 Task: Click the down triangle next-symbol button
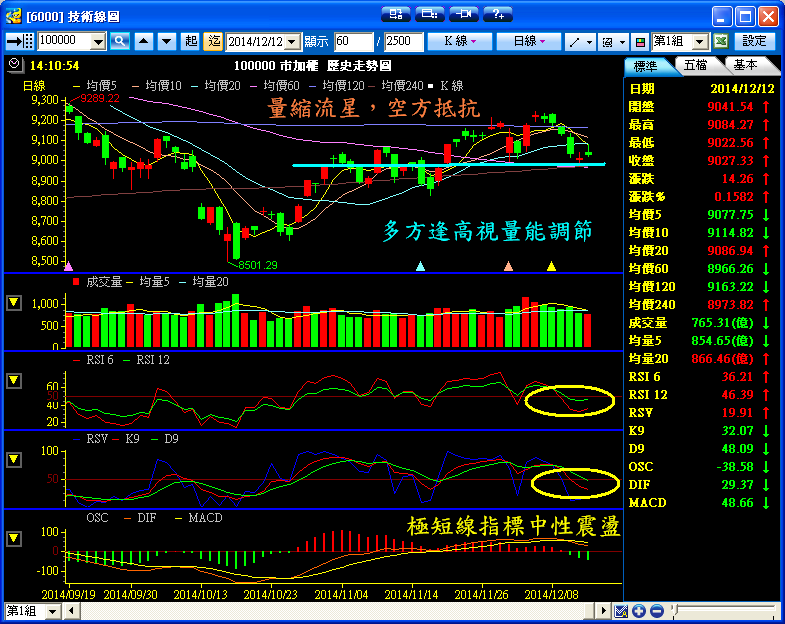(x=165, y=41)
